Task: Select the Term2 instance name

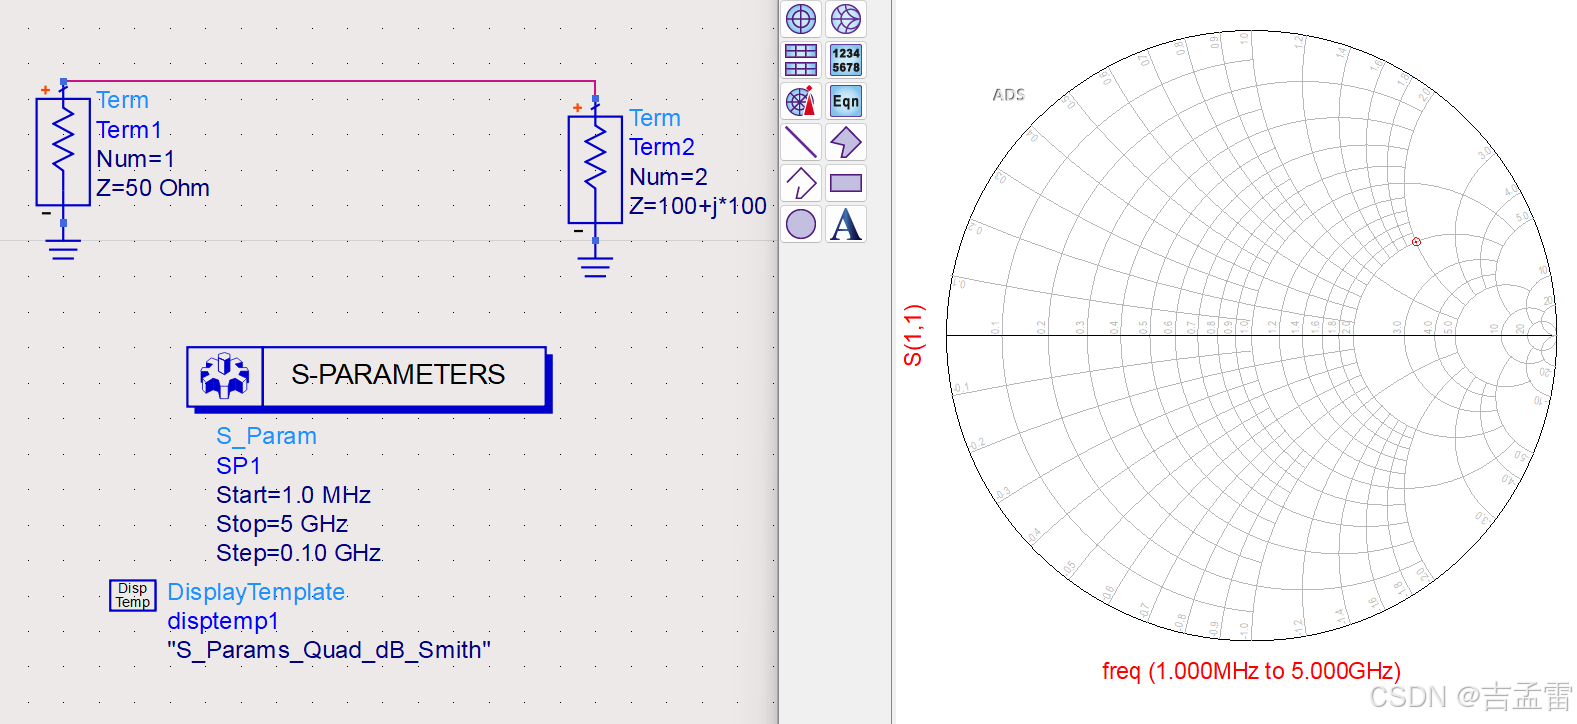Action: point(662,147)
